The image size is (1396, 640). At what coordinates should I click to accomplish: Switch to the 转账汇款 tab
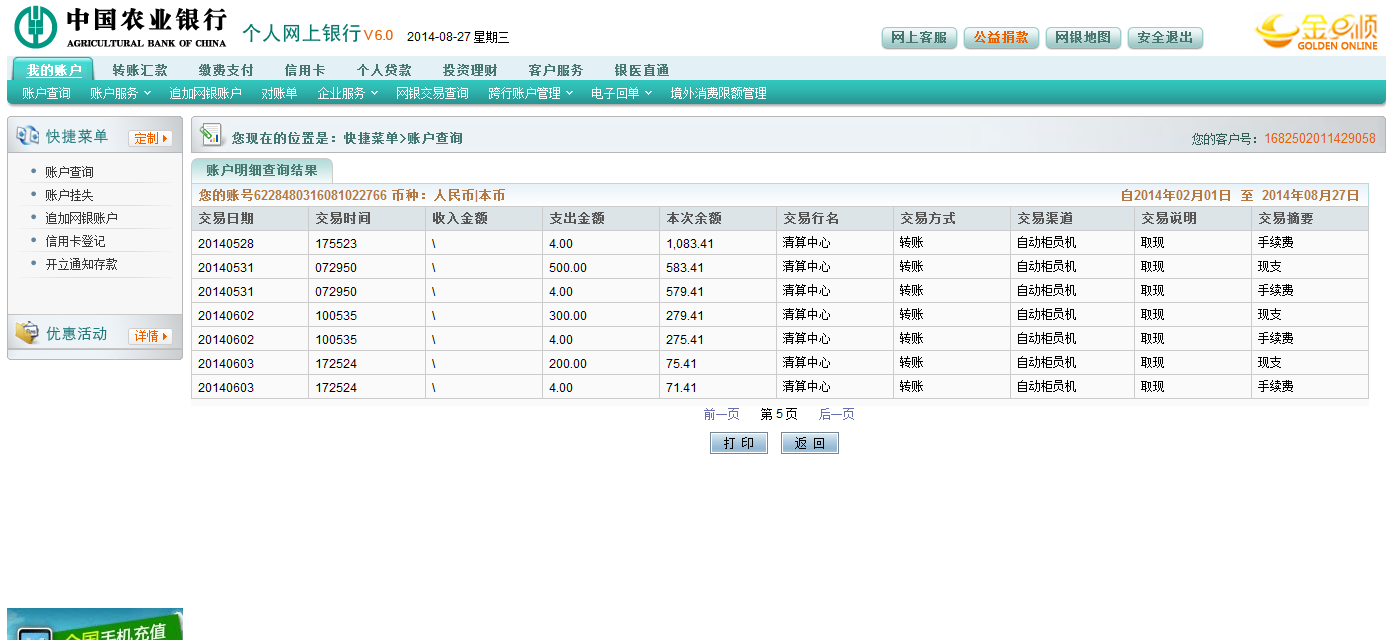tap(140, 70)
